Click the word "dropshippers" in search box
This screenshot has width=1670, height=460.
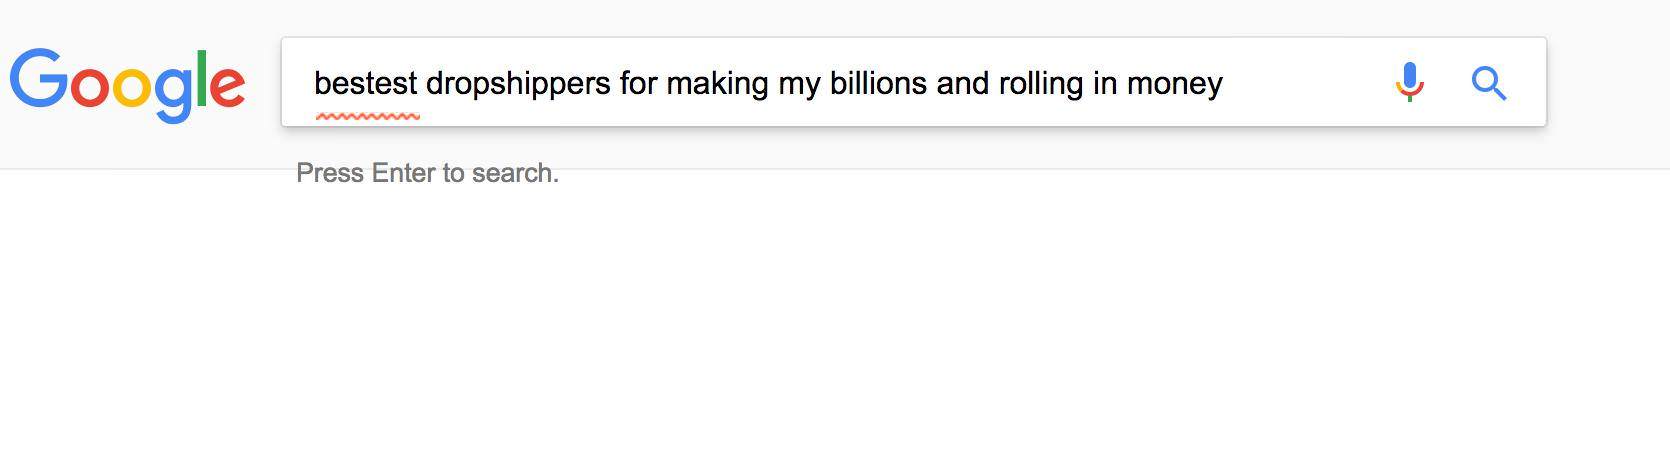[x=517, y=83]
